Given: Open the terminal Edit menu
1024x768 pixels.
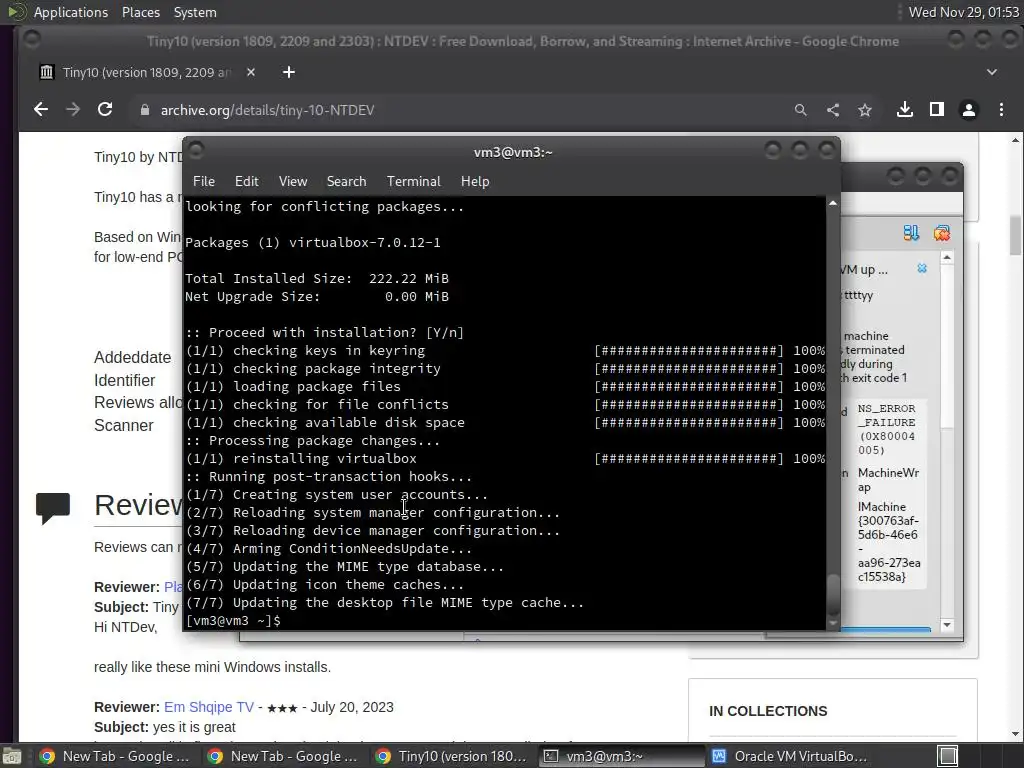Looking at the screenshot, I should (246, 181).
